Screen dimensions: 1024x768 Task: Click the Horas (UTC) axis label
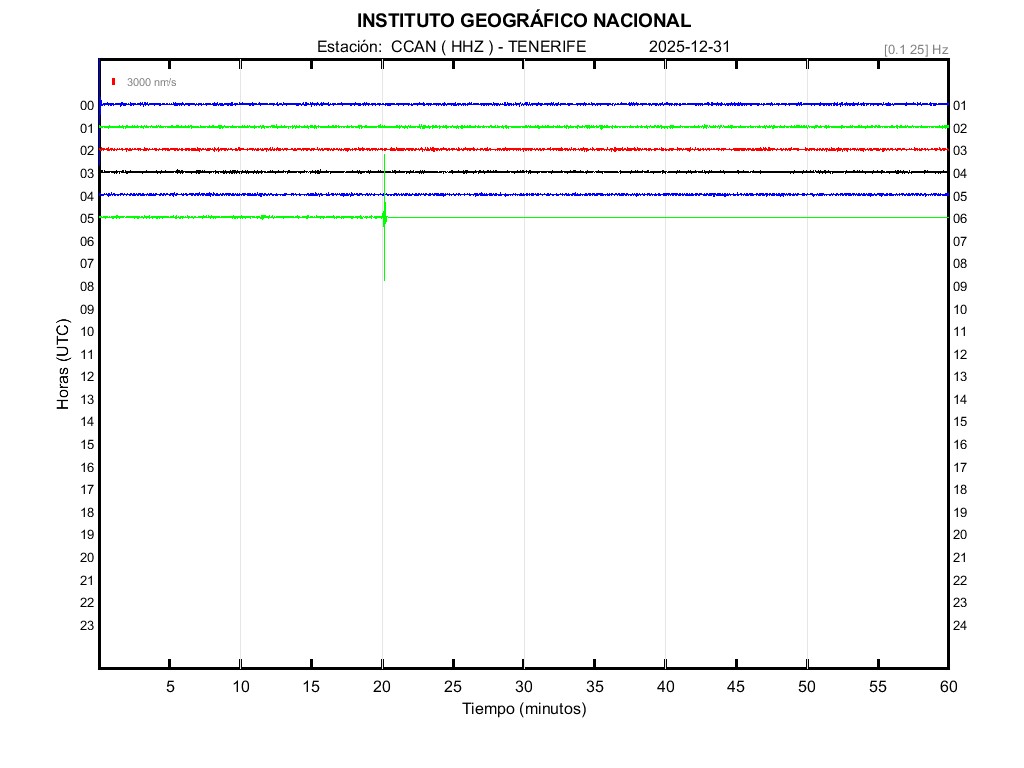coord(63,365)
